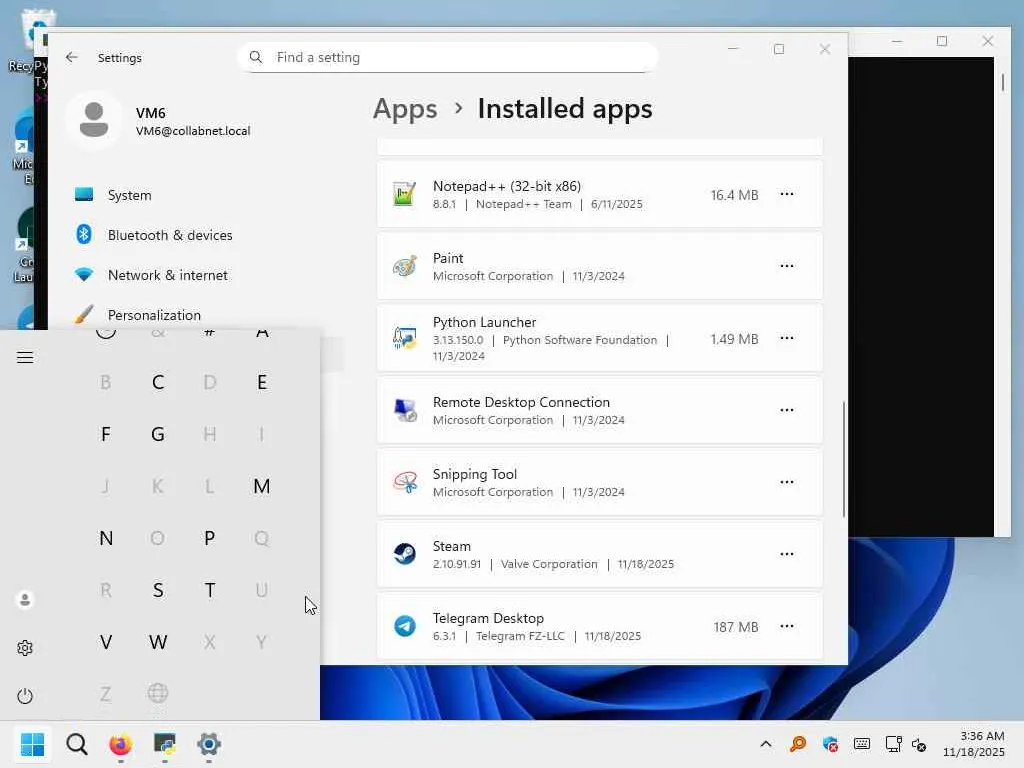Click Telegram Desktop size 187 MB
Screen dimensions: 1024x768
point(735,627)
